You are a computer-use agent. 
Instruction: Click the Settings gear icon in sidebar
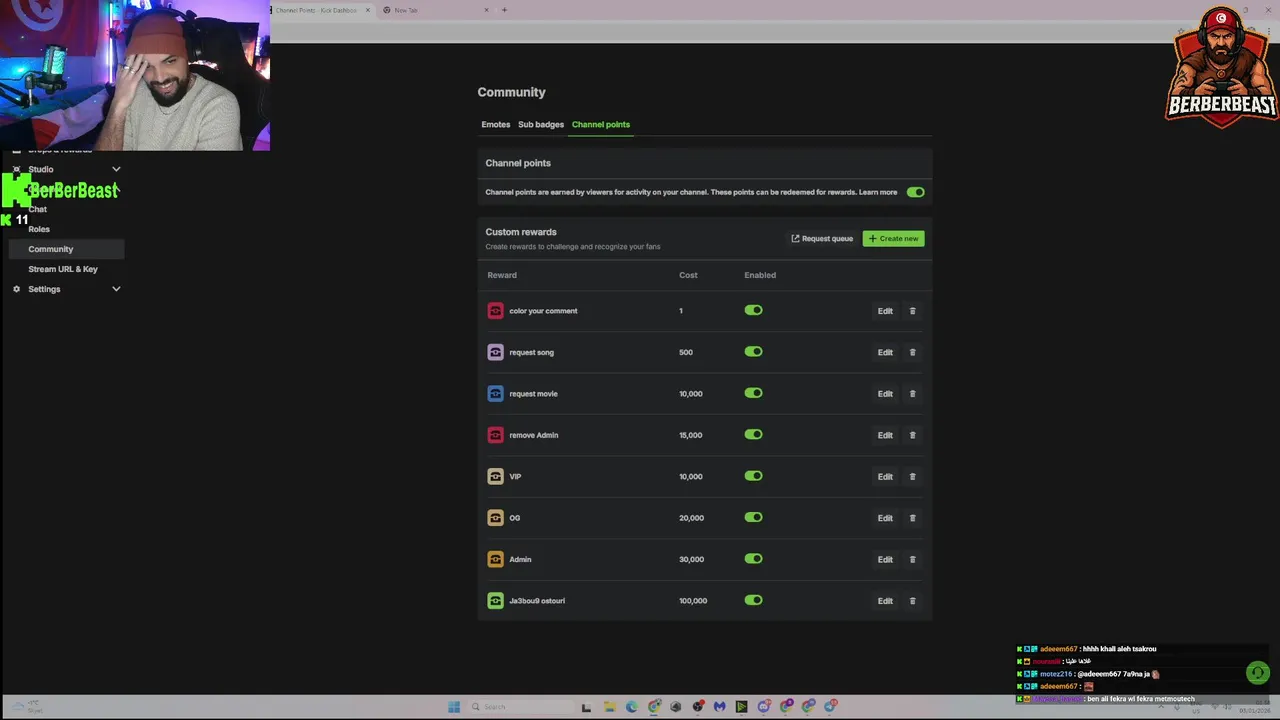coord(16,289)
